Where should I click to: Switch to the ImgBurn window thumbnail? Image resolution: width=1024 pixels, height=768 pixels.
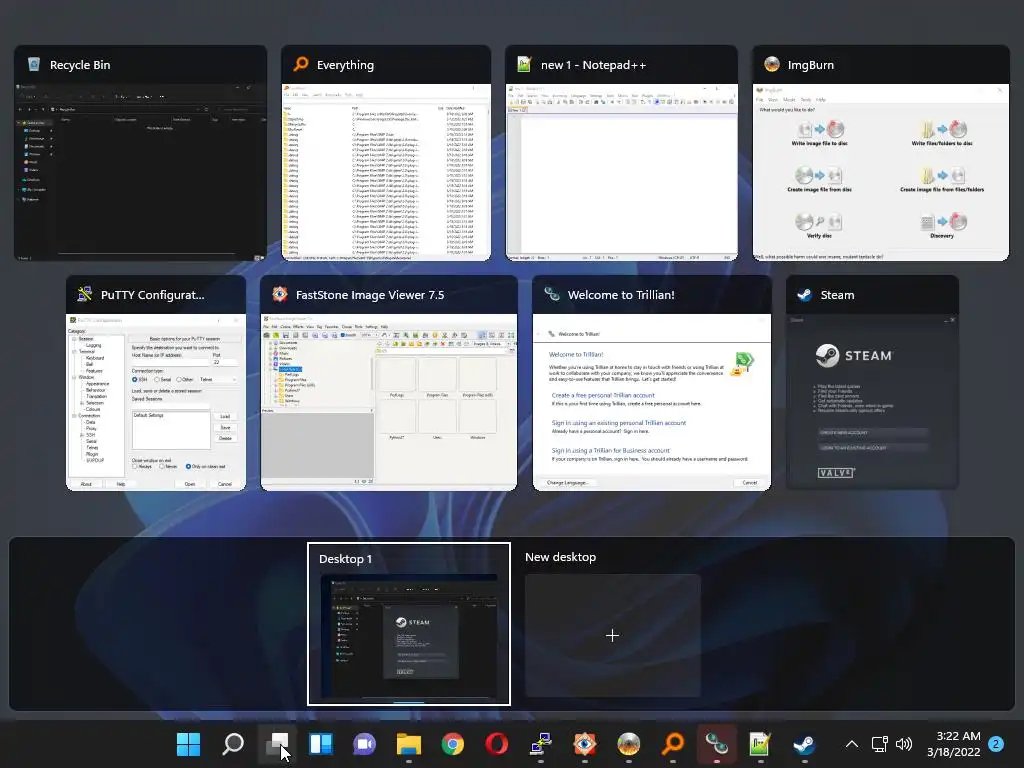[x=881, y=153]
